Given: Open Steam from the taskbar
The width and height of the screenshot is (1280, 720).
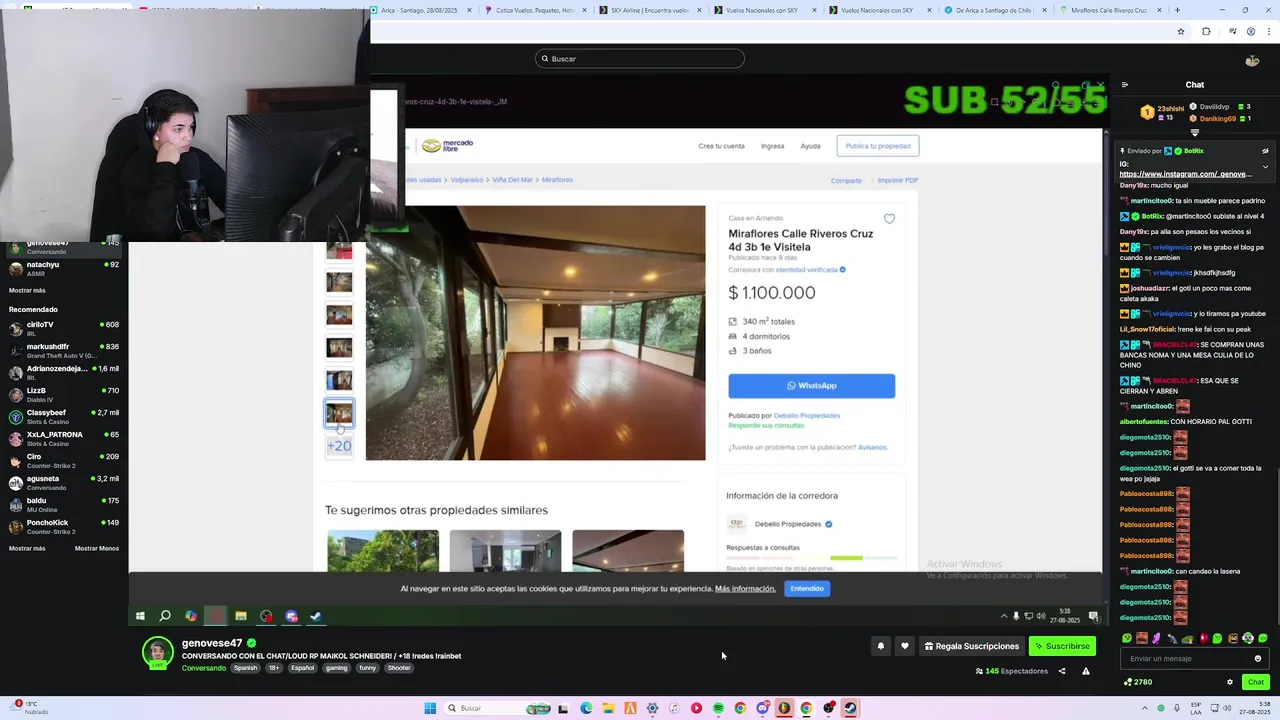Looking at the screenshot, I should 850,708.
